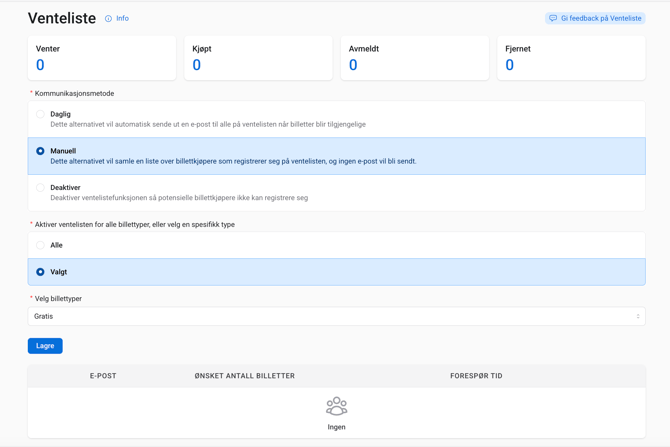Viewport: 670px width, 447px height.
Task: Select the Manuell radio button
Action: click(x=40, y=151)
